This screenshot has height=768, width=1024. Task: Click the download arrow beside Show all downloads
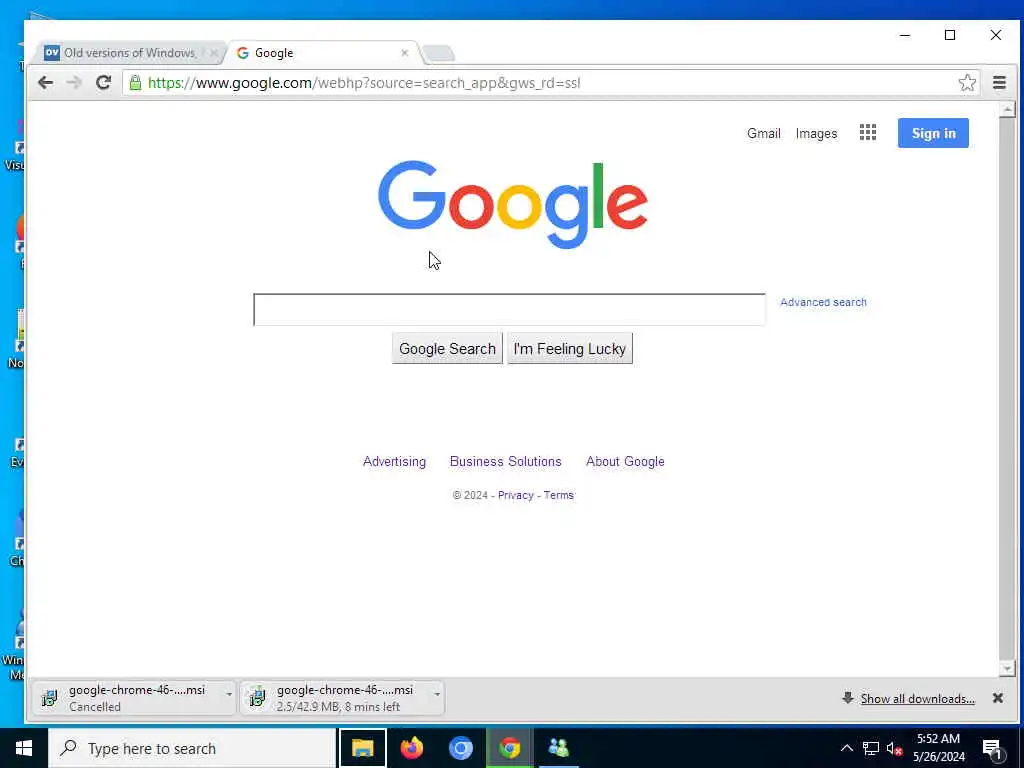click(848, 697)
